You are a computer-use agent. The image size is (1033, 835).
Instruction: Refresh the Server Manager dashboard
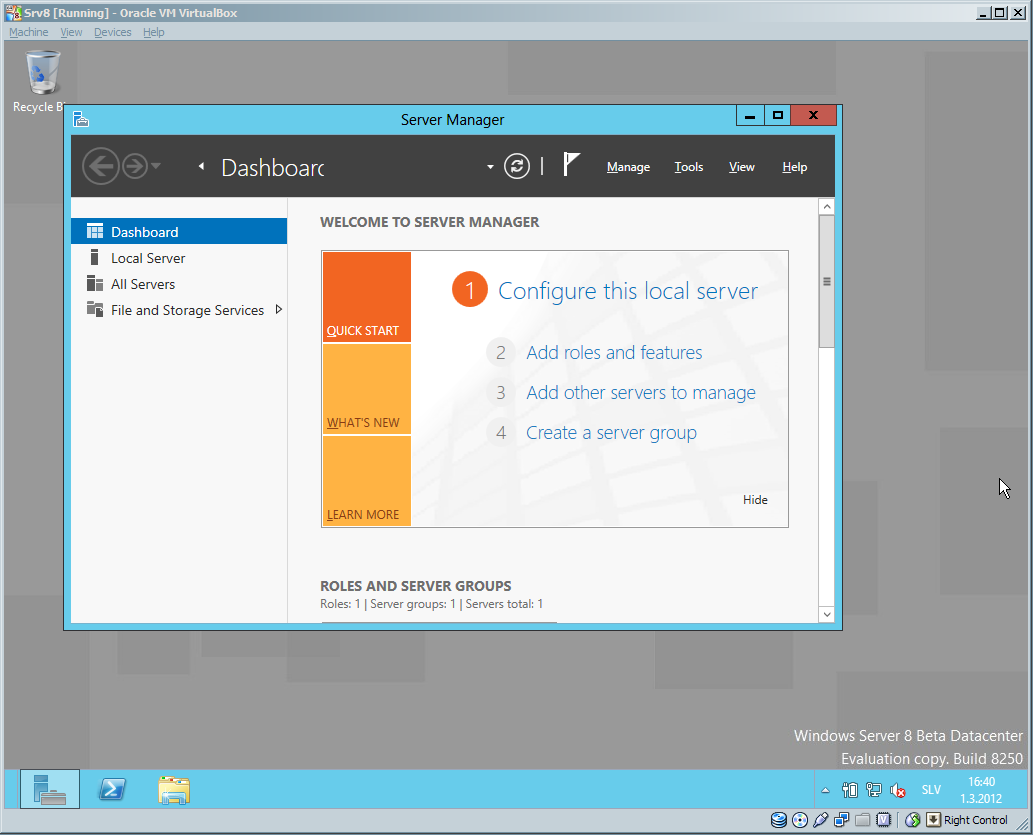[x=517, y=166]
